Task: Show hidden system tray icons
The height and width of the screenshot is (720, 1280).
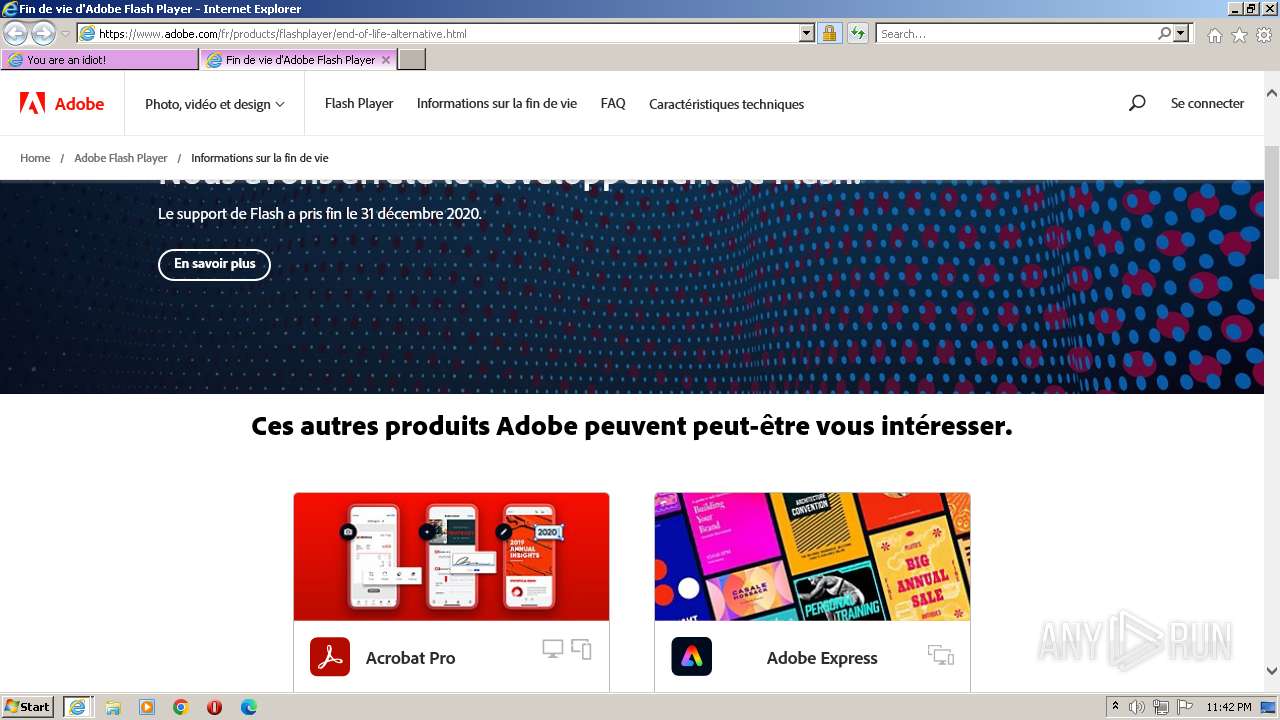Action: click(x=1116, y=707)
